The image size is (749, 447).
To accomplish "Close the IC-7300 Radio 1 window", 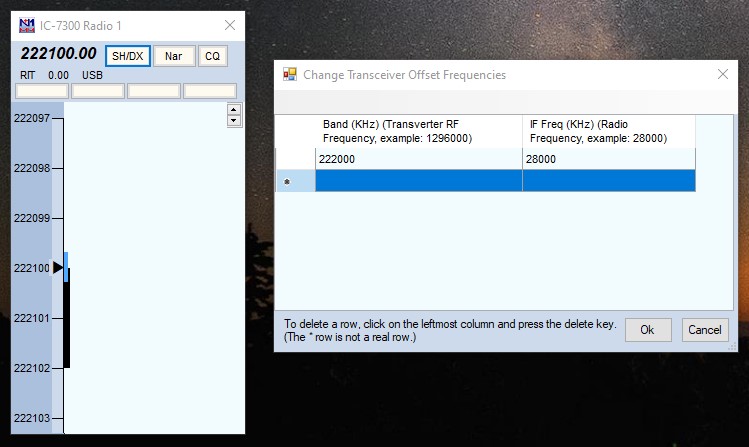I will [230, 25].
